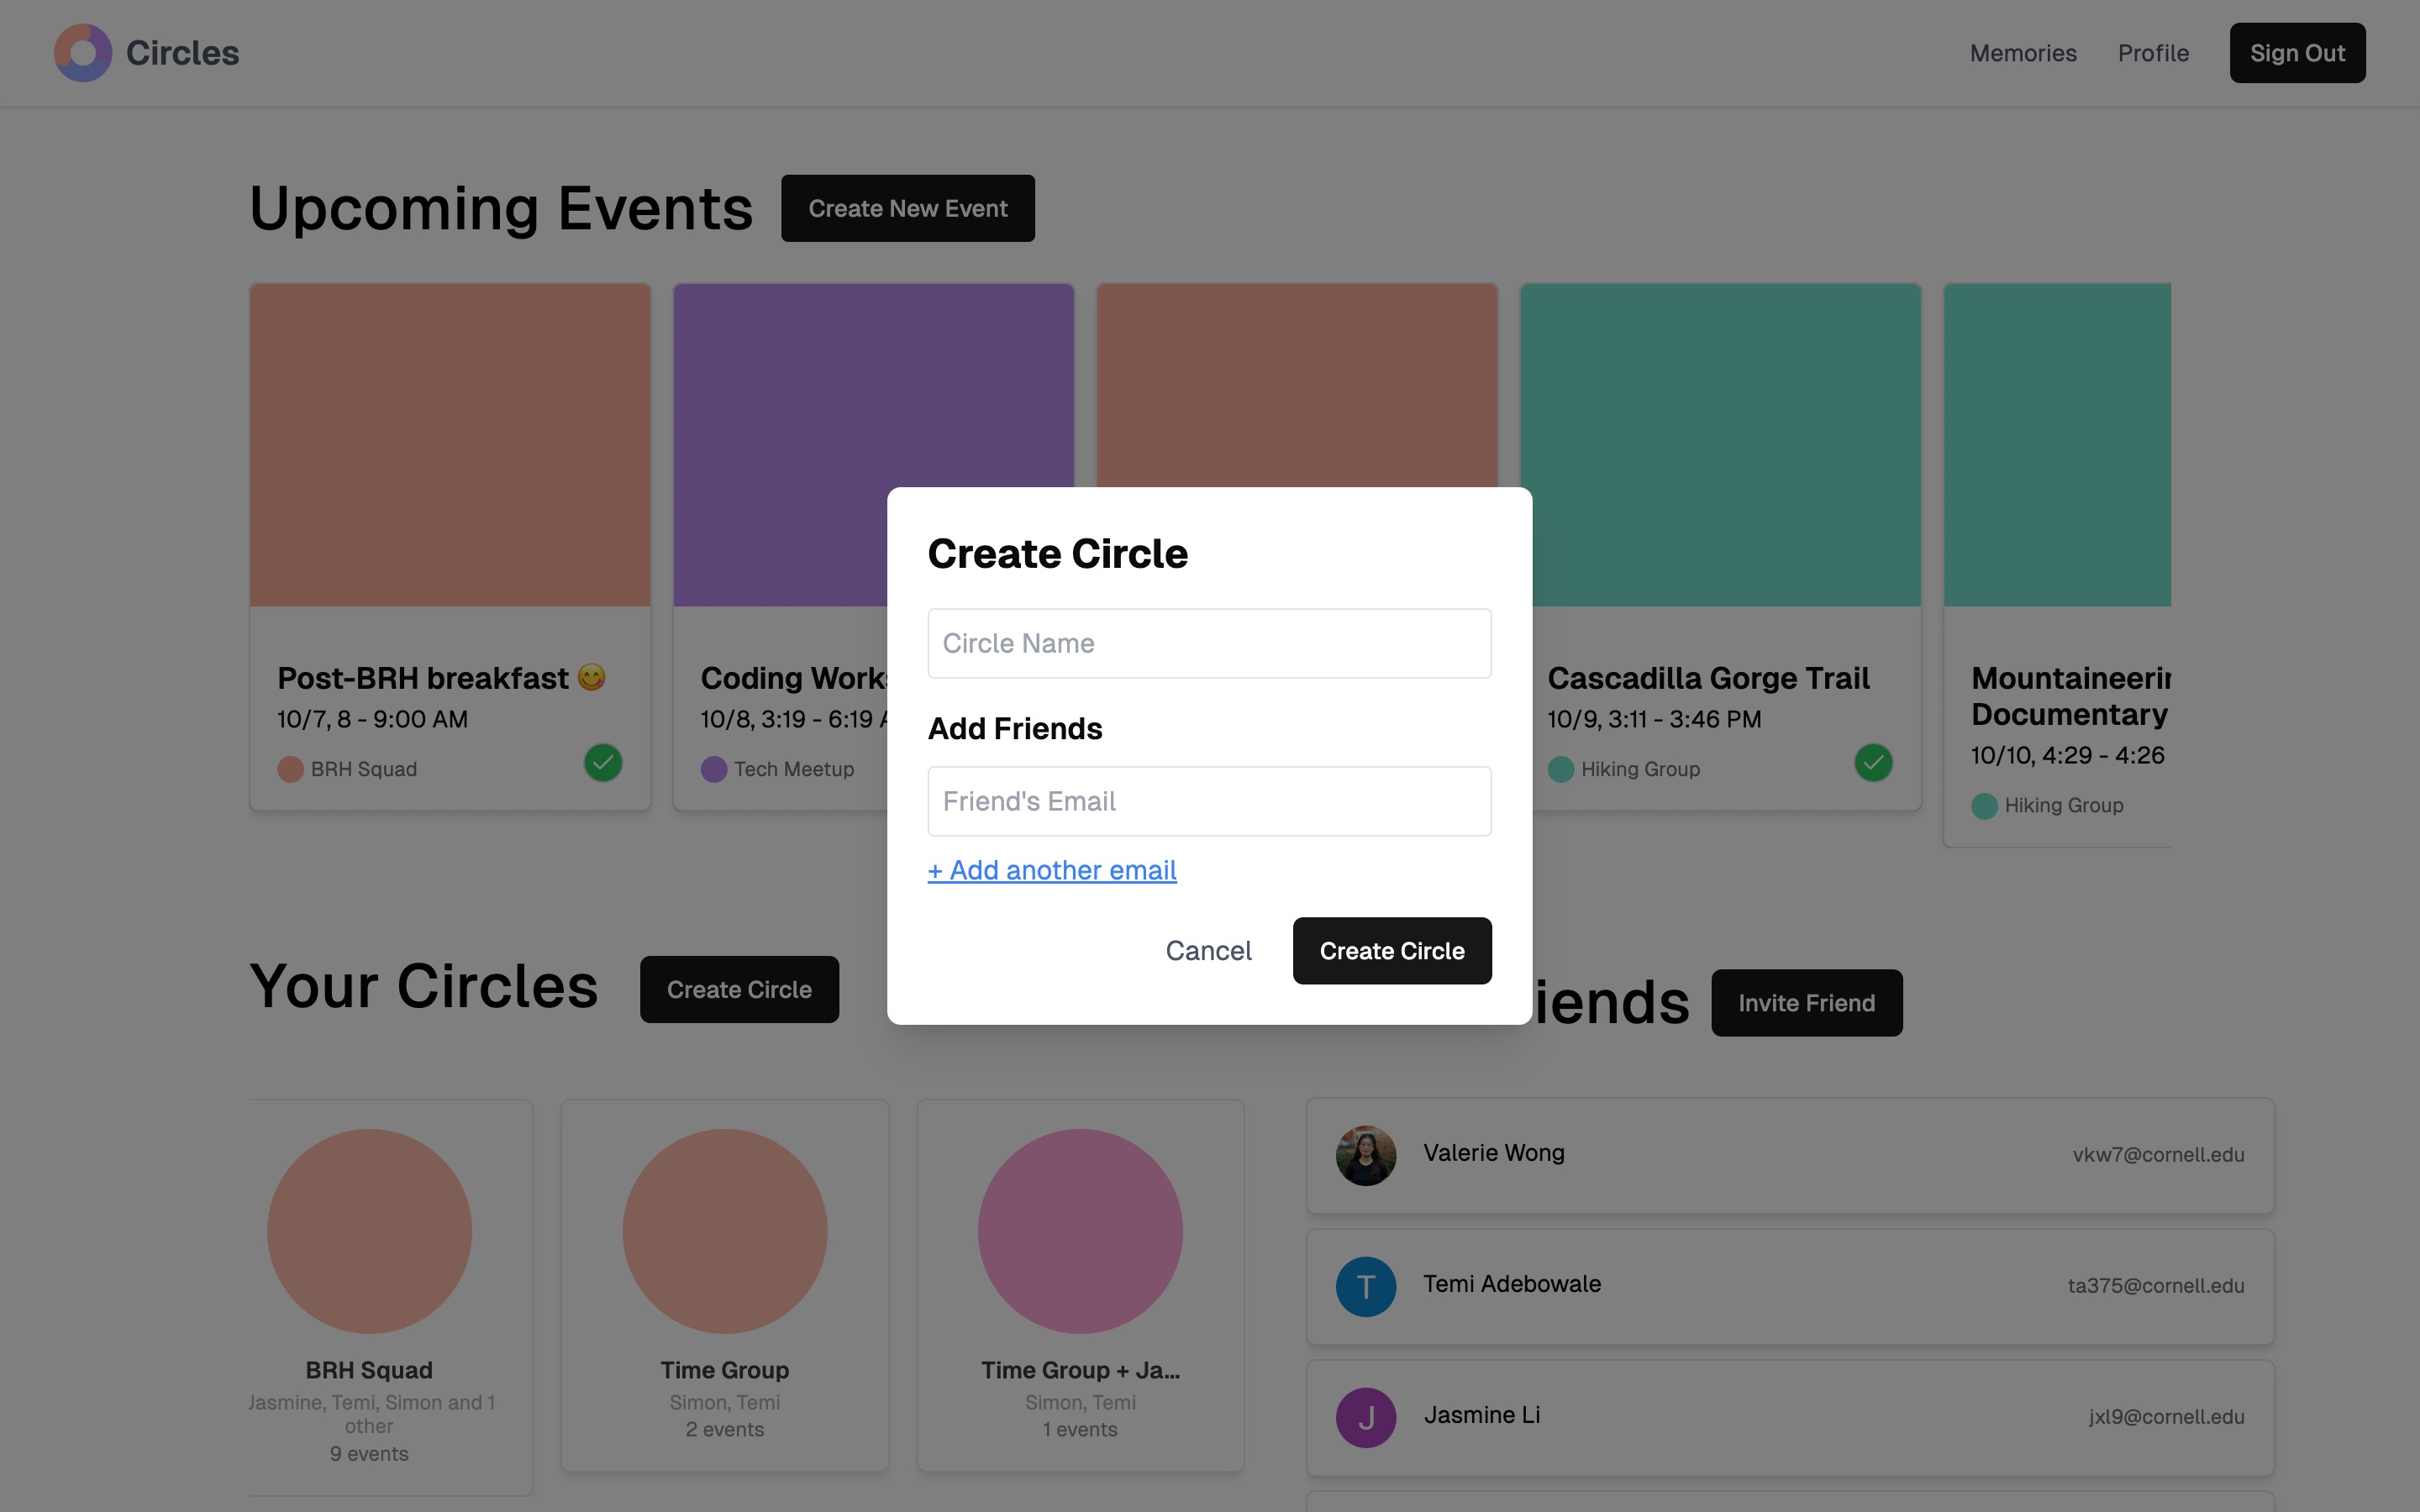
Task: Click green checkmark on Post-BRH breakfast card
Action: click(x=603, y=763)
